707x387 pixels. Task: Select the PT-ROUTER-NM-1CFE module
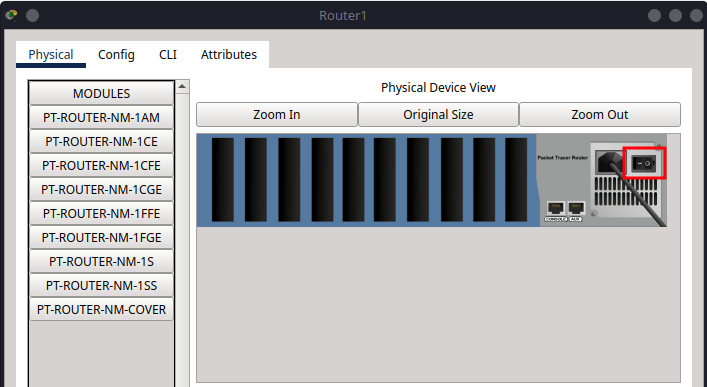[101, 166]
